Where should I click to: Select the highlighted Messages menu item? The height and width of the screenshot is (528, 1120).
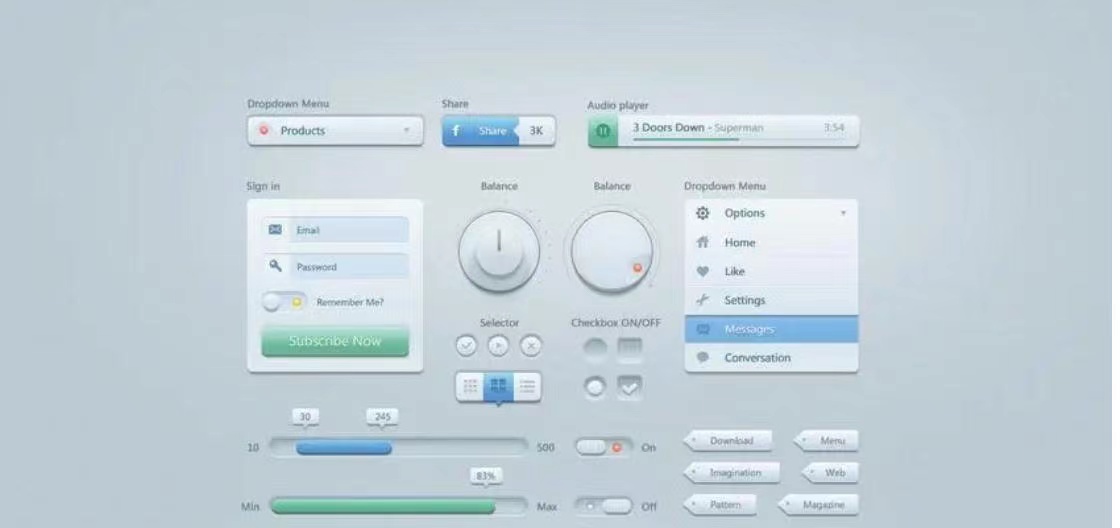pos(771,329)
